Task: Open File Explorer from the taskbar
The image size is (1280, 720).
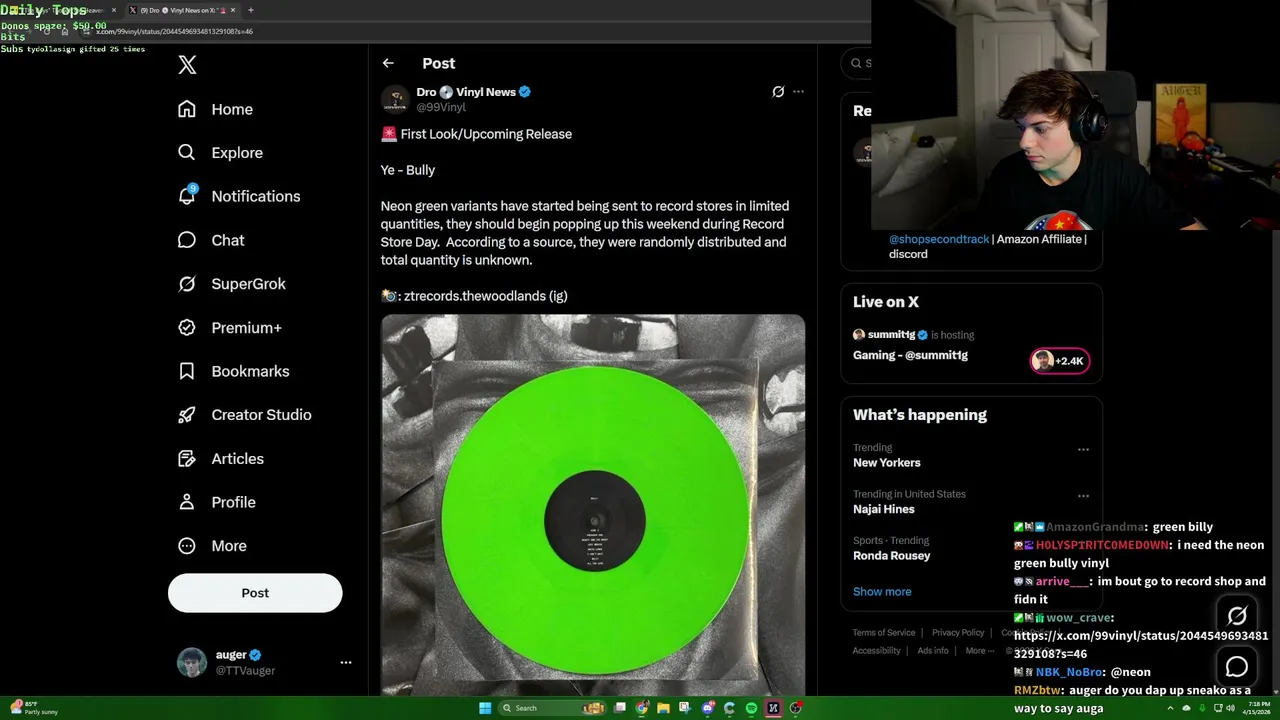Action: pyautogui.click(x=663, y=708)
